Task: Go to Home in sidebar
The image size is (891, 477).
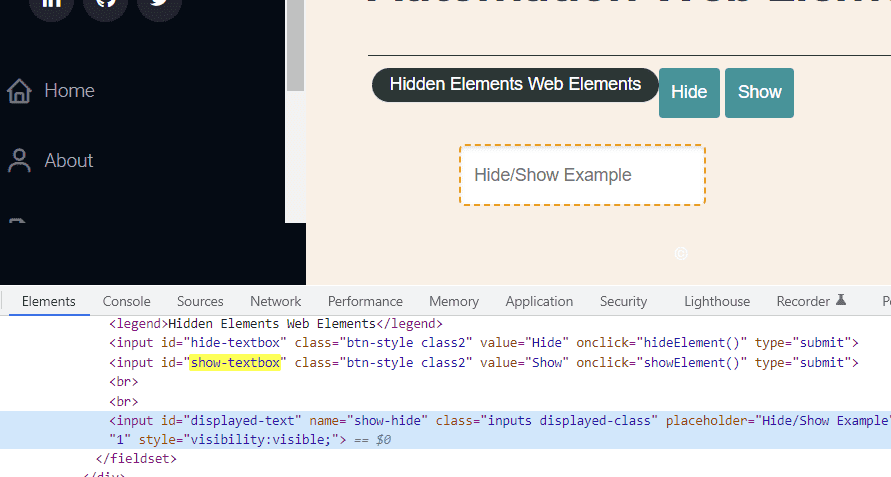Action: pos(69,91)
